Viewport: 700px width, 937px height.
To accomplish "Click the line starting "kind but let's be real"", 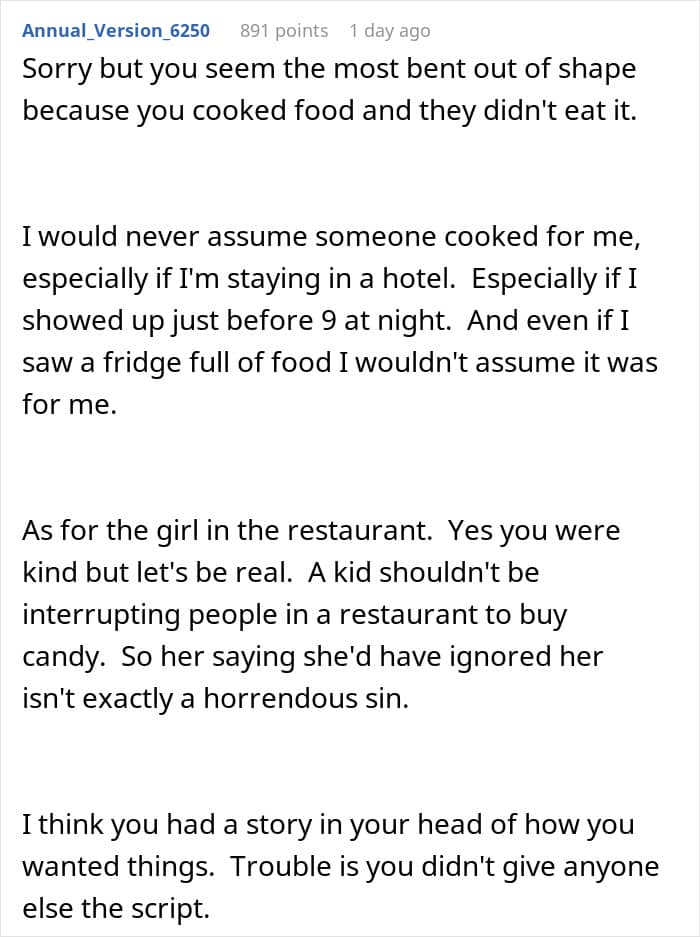I will point(280,572).
